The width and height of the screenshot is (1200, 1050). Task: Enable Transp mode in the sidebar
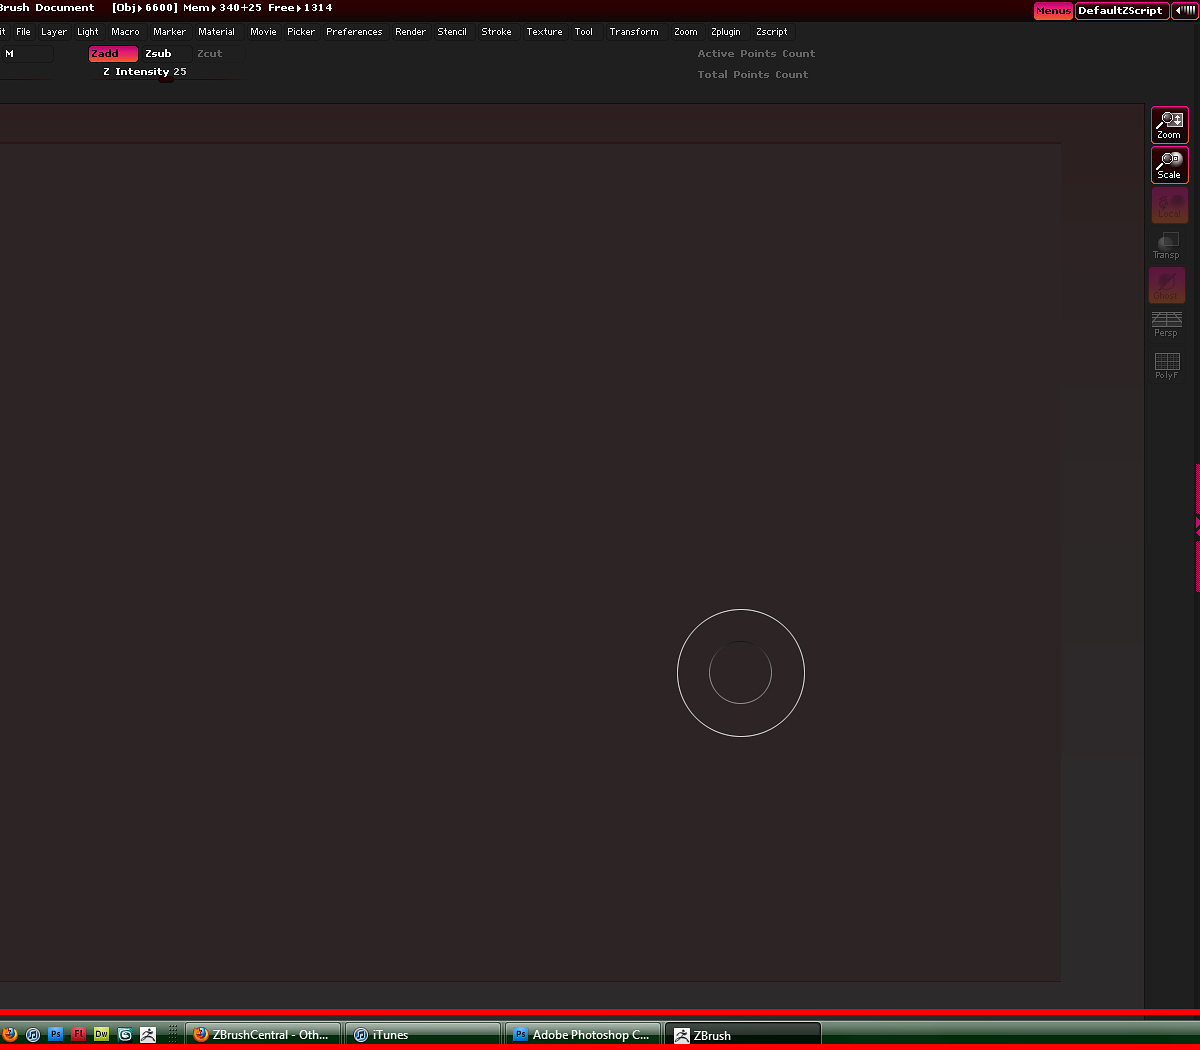click(x=1167, y=245)
